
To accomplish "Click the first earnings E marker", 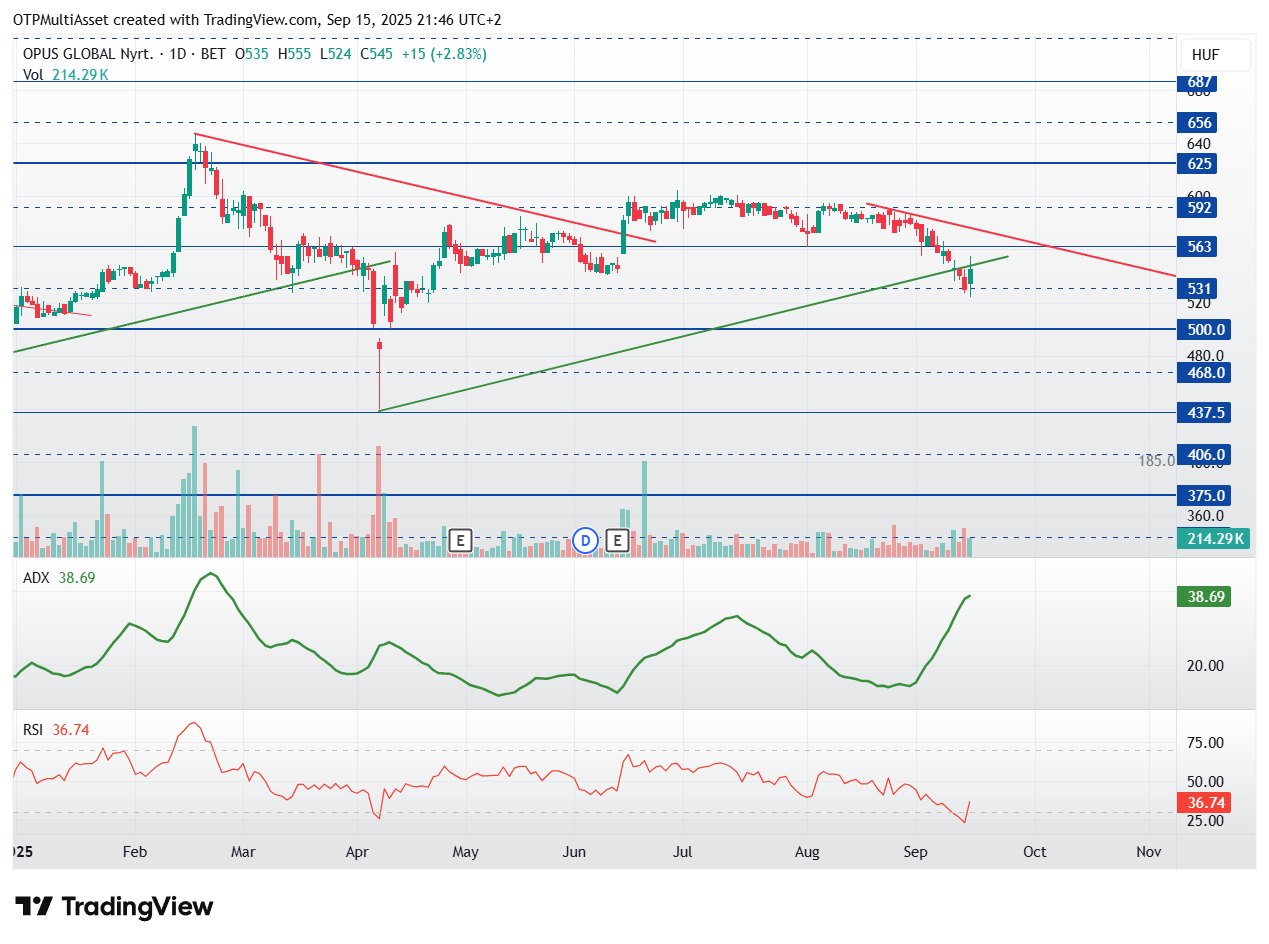I will 460,541.
